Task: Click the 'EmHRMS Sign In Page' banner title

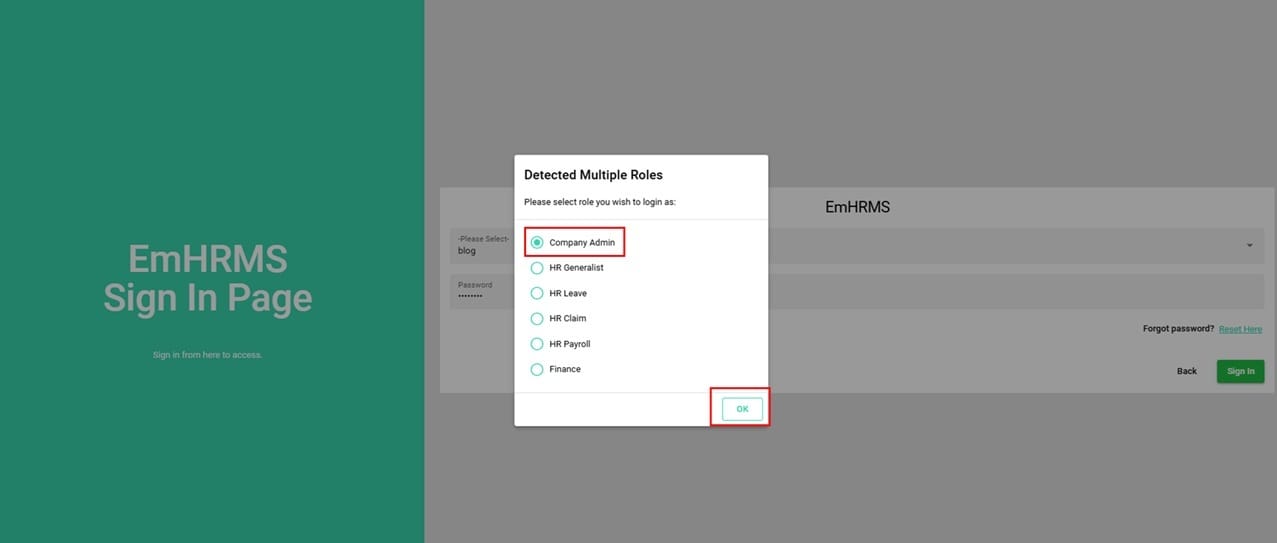Action: pyautogui.click(x=208, y=279)
